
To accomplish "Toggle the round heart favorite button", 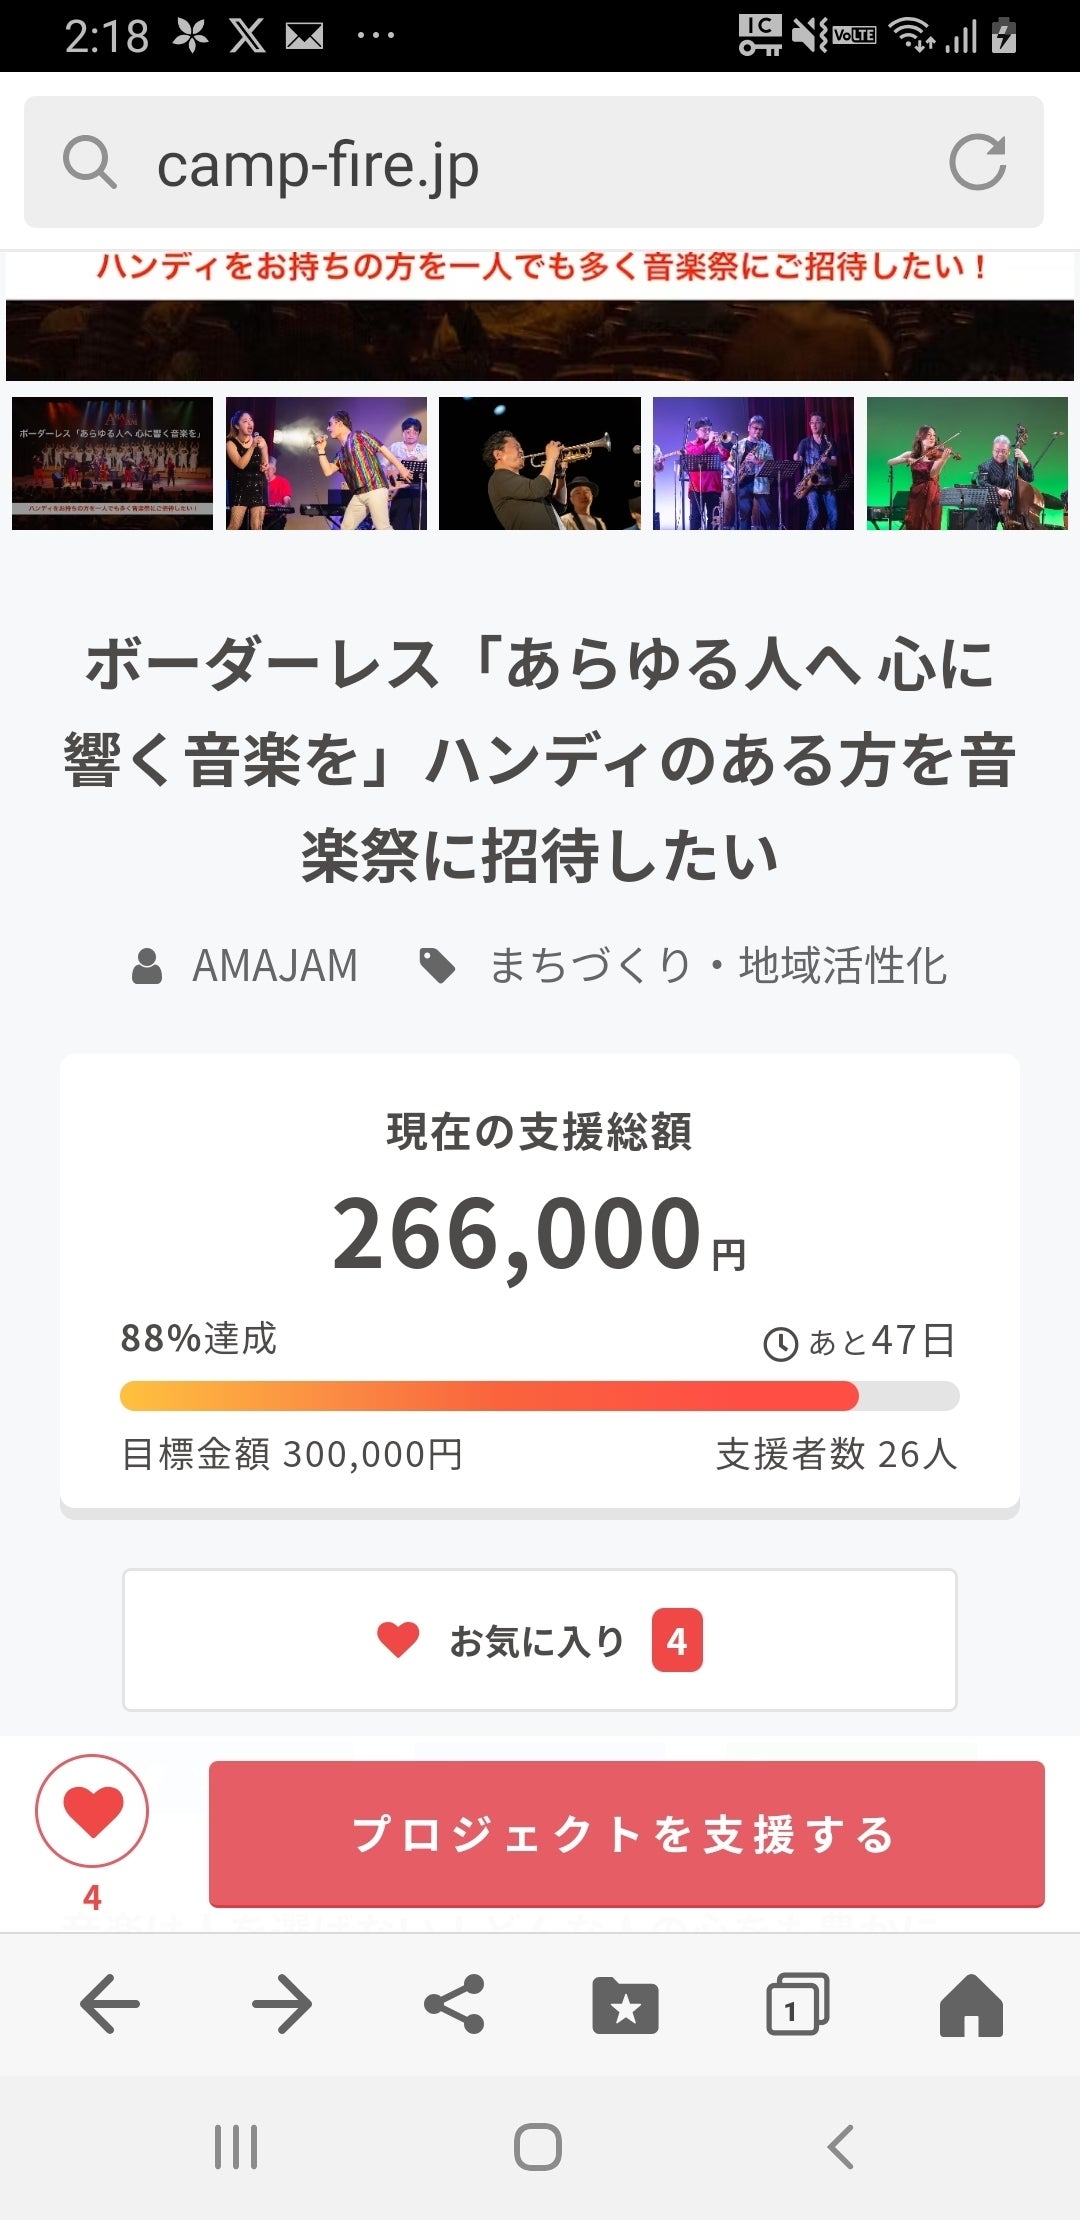I will (92, 1811).
